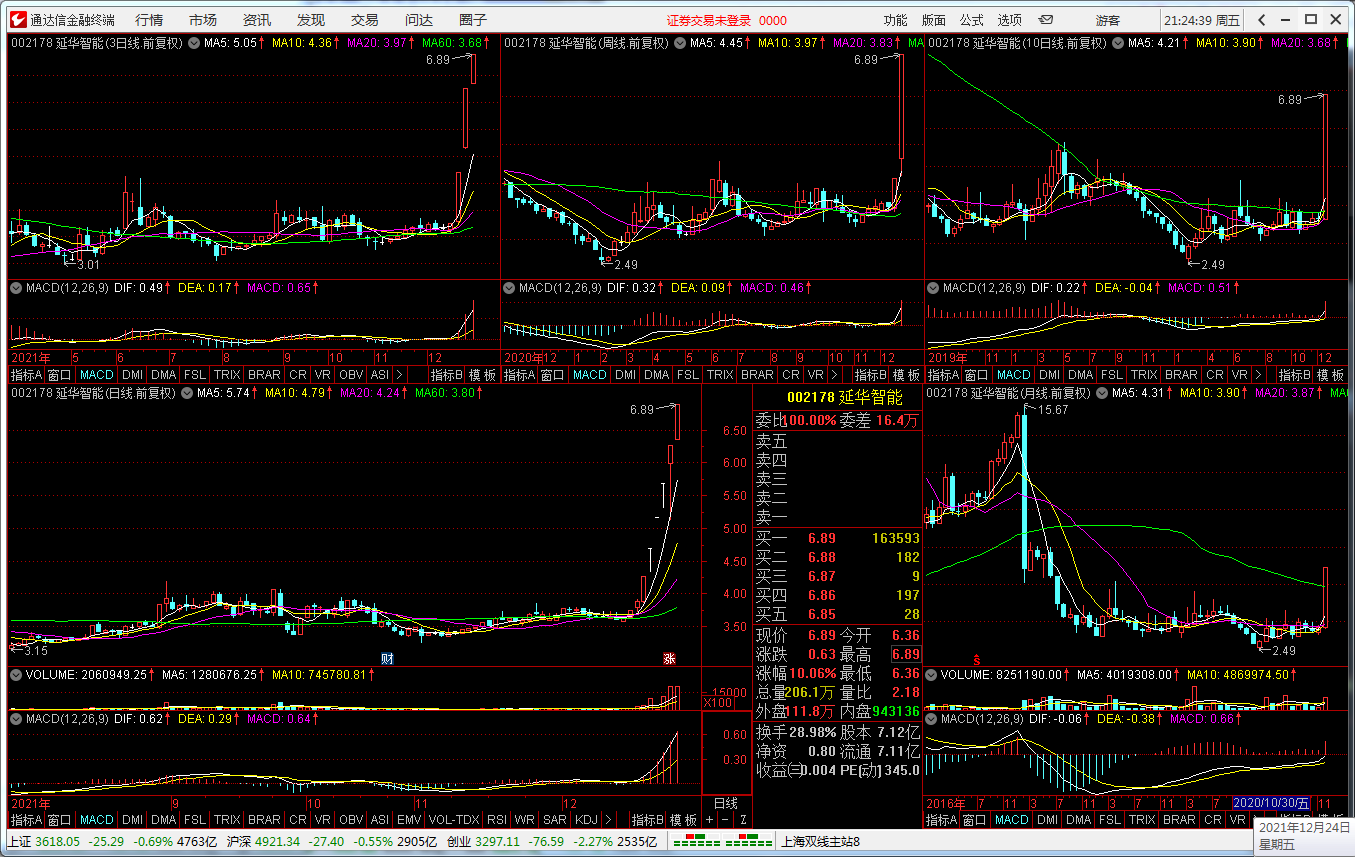Screen dimensions: 1355x857
Task: Select the TRIX indicator tab in daily chart
Action: click(x=227, y=820)
